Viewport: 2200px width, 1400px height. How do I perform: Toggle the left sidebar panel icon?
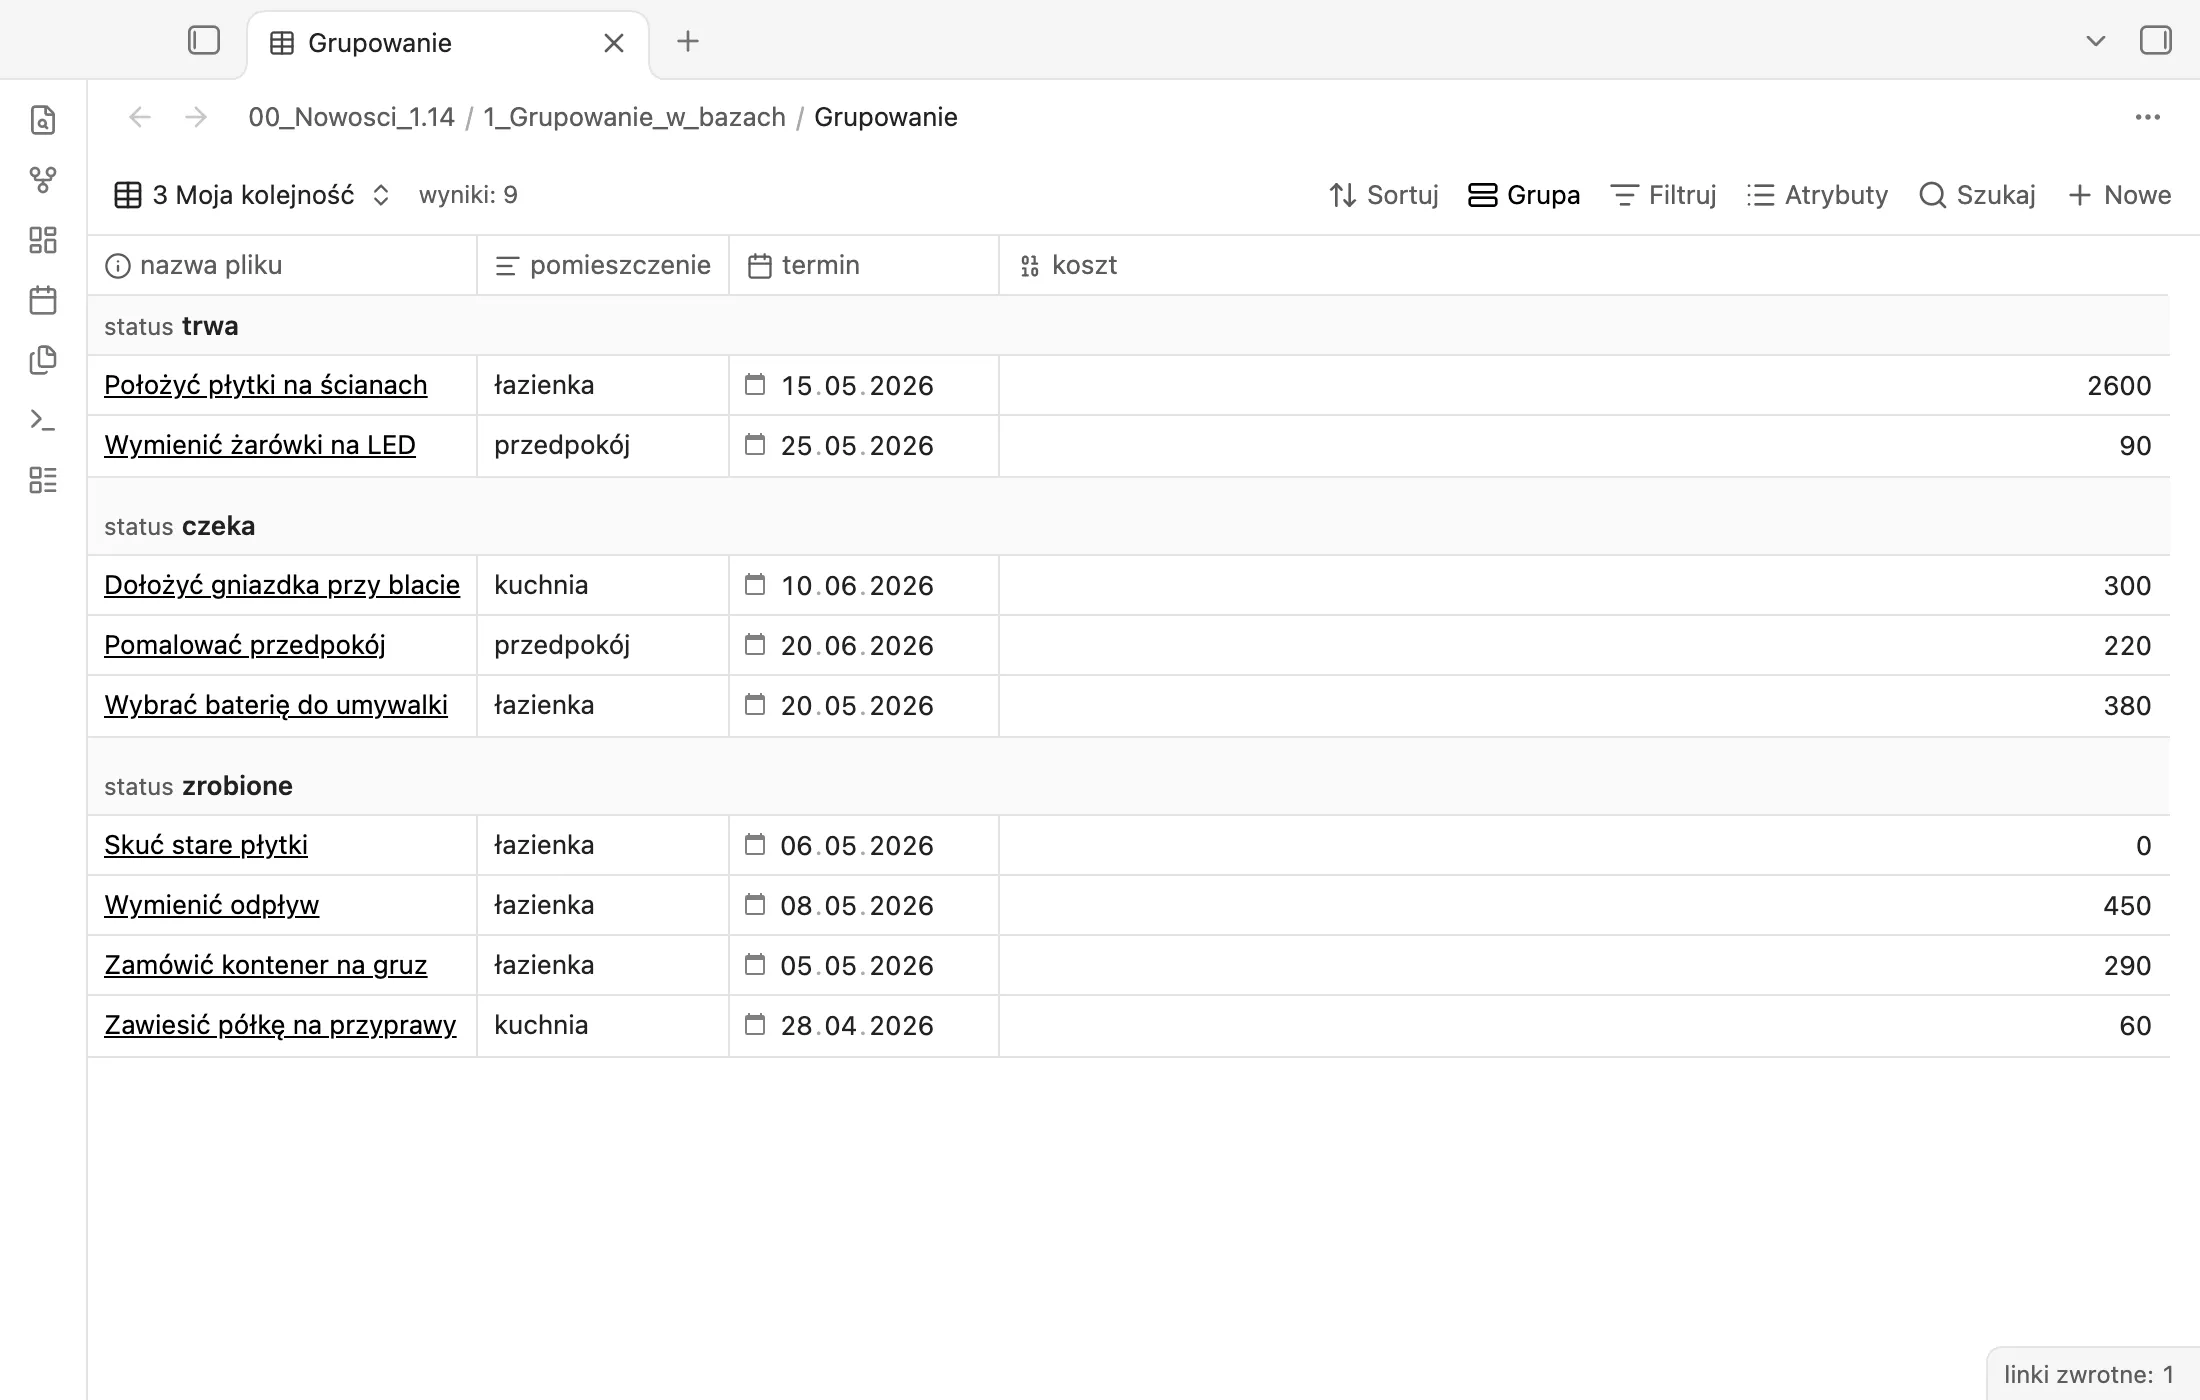[x=204, y=41]
